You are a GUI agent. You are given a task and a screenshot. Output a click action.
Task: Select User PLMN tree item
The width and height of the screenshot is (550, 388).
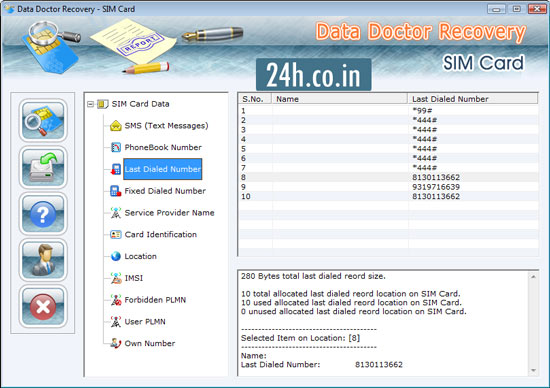click(145, 321)
